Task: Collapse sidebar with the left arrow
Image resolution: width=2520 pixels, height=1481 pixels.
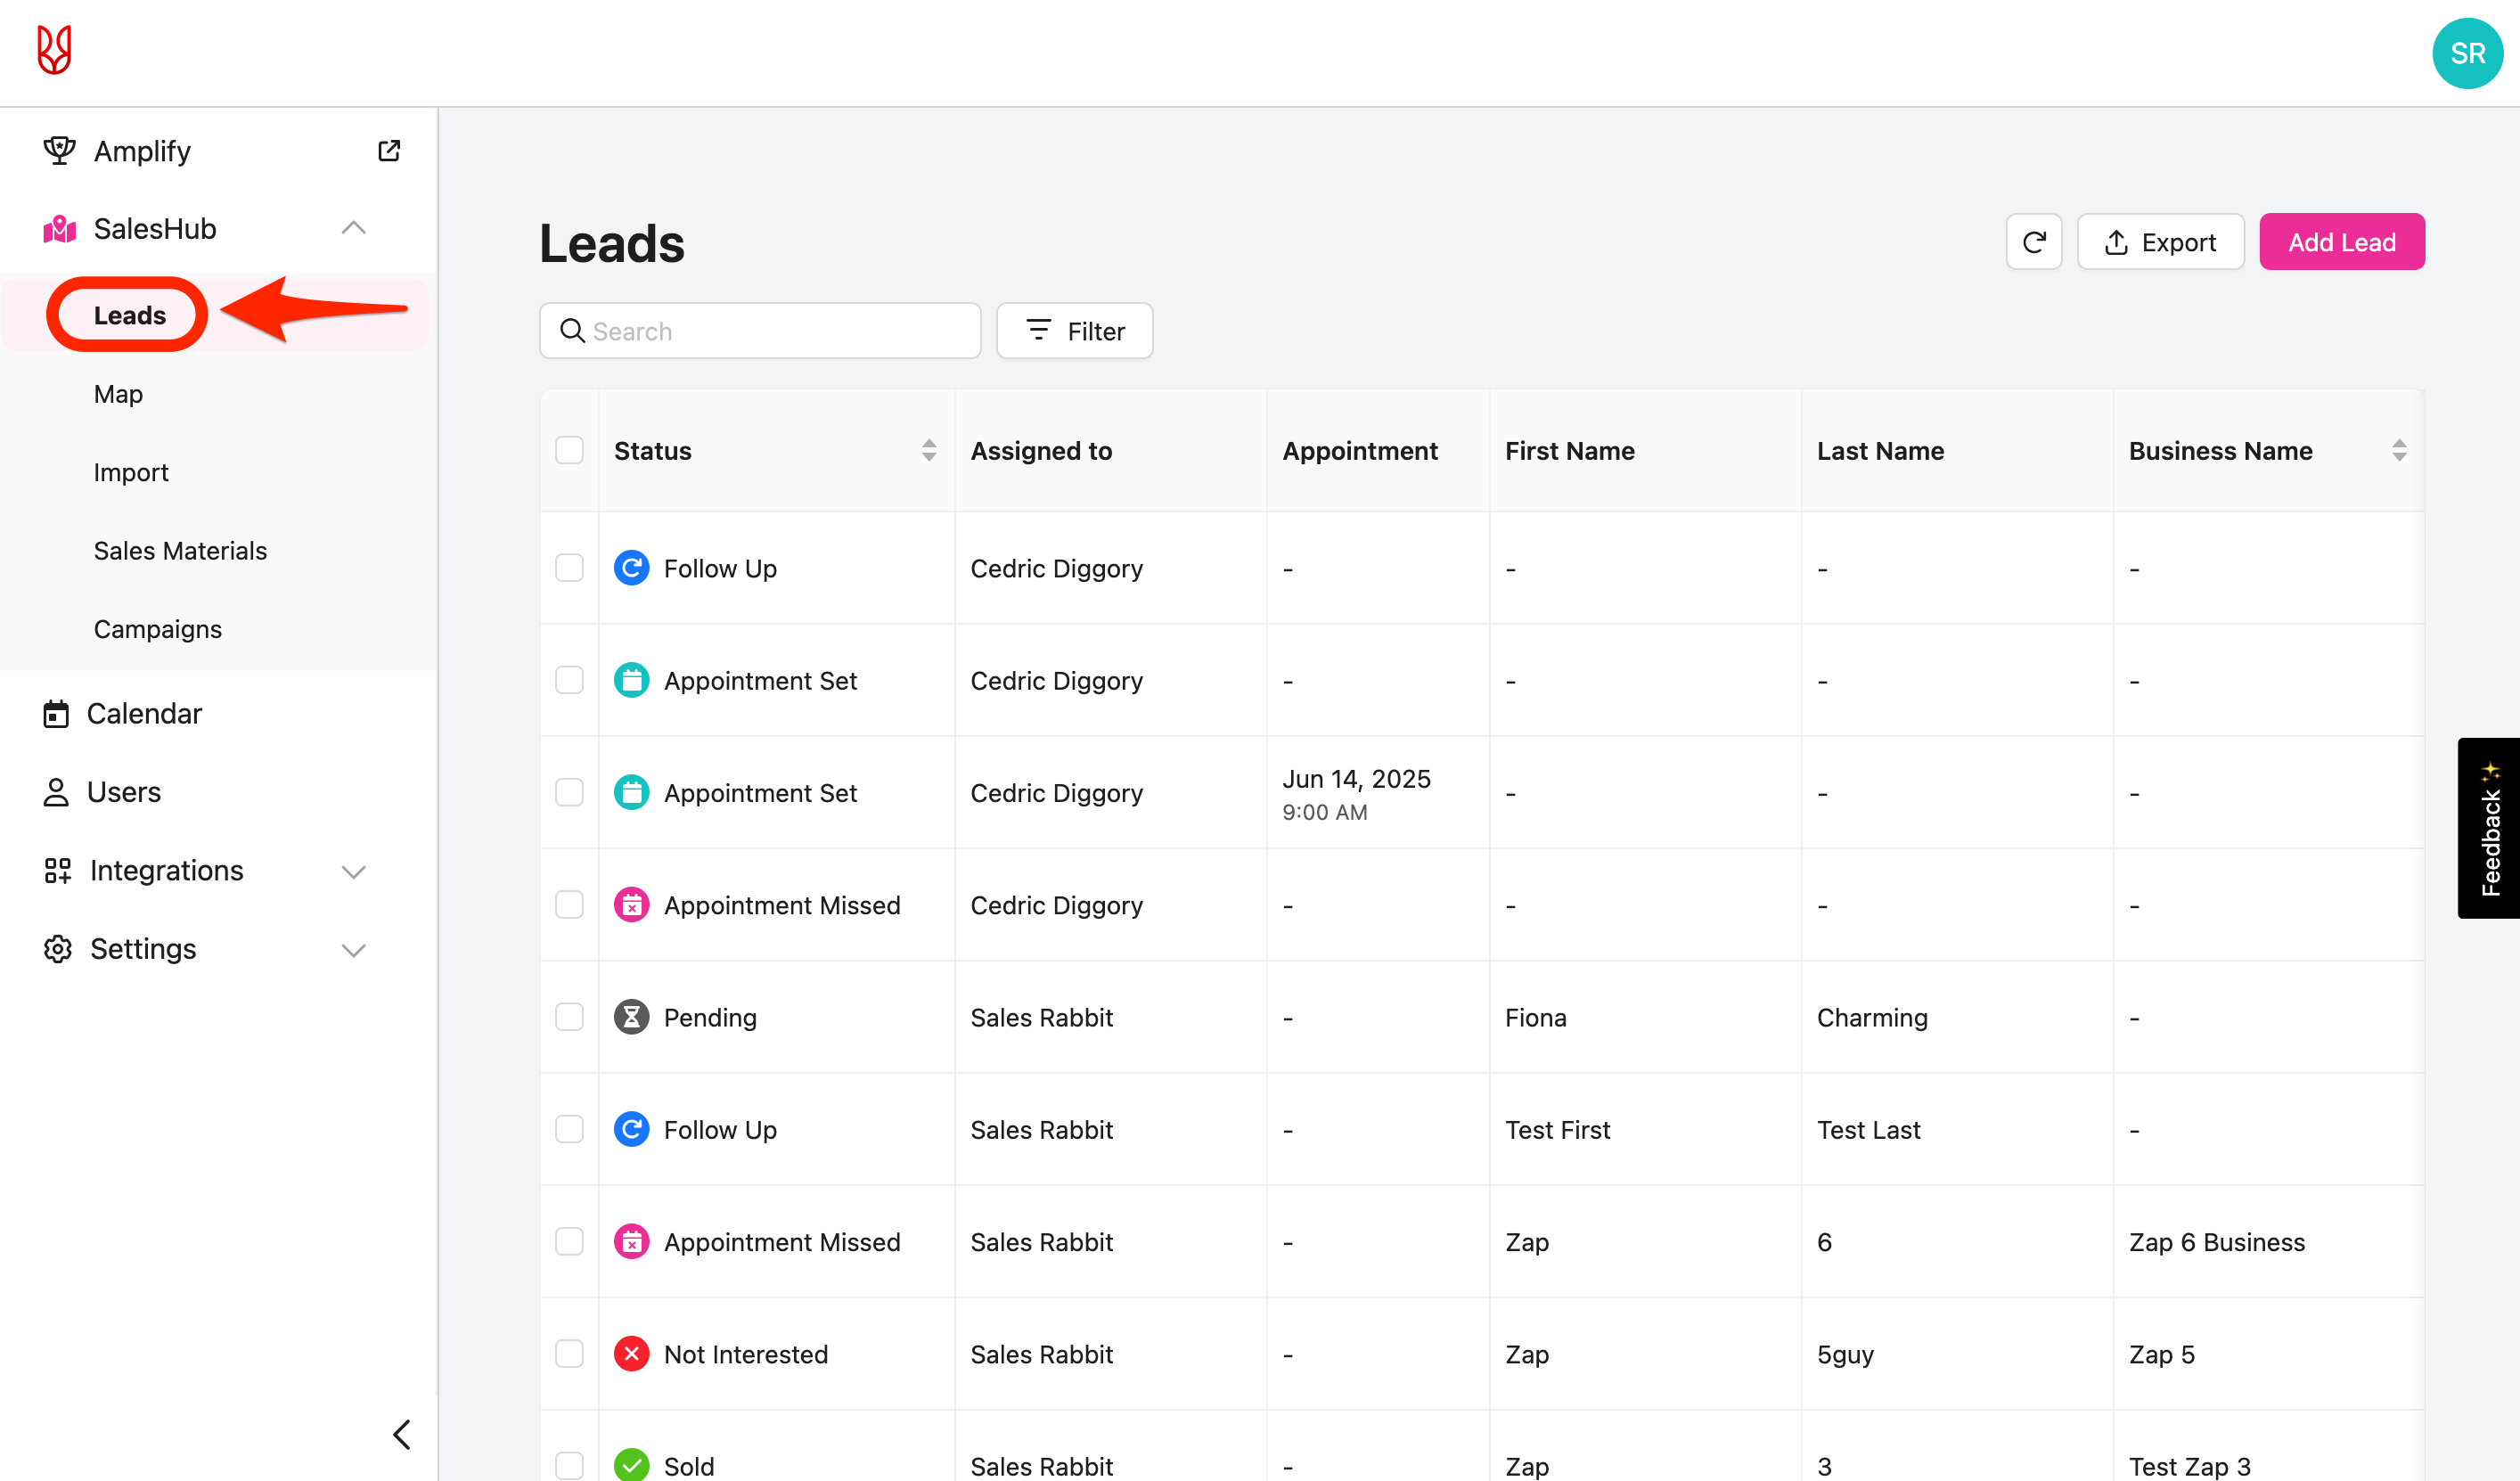Action: pos(402,1434)
